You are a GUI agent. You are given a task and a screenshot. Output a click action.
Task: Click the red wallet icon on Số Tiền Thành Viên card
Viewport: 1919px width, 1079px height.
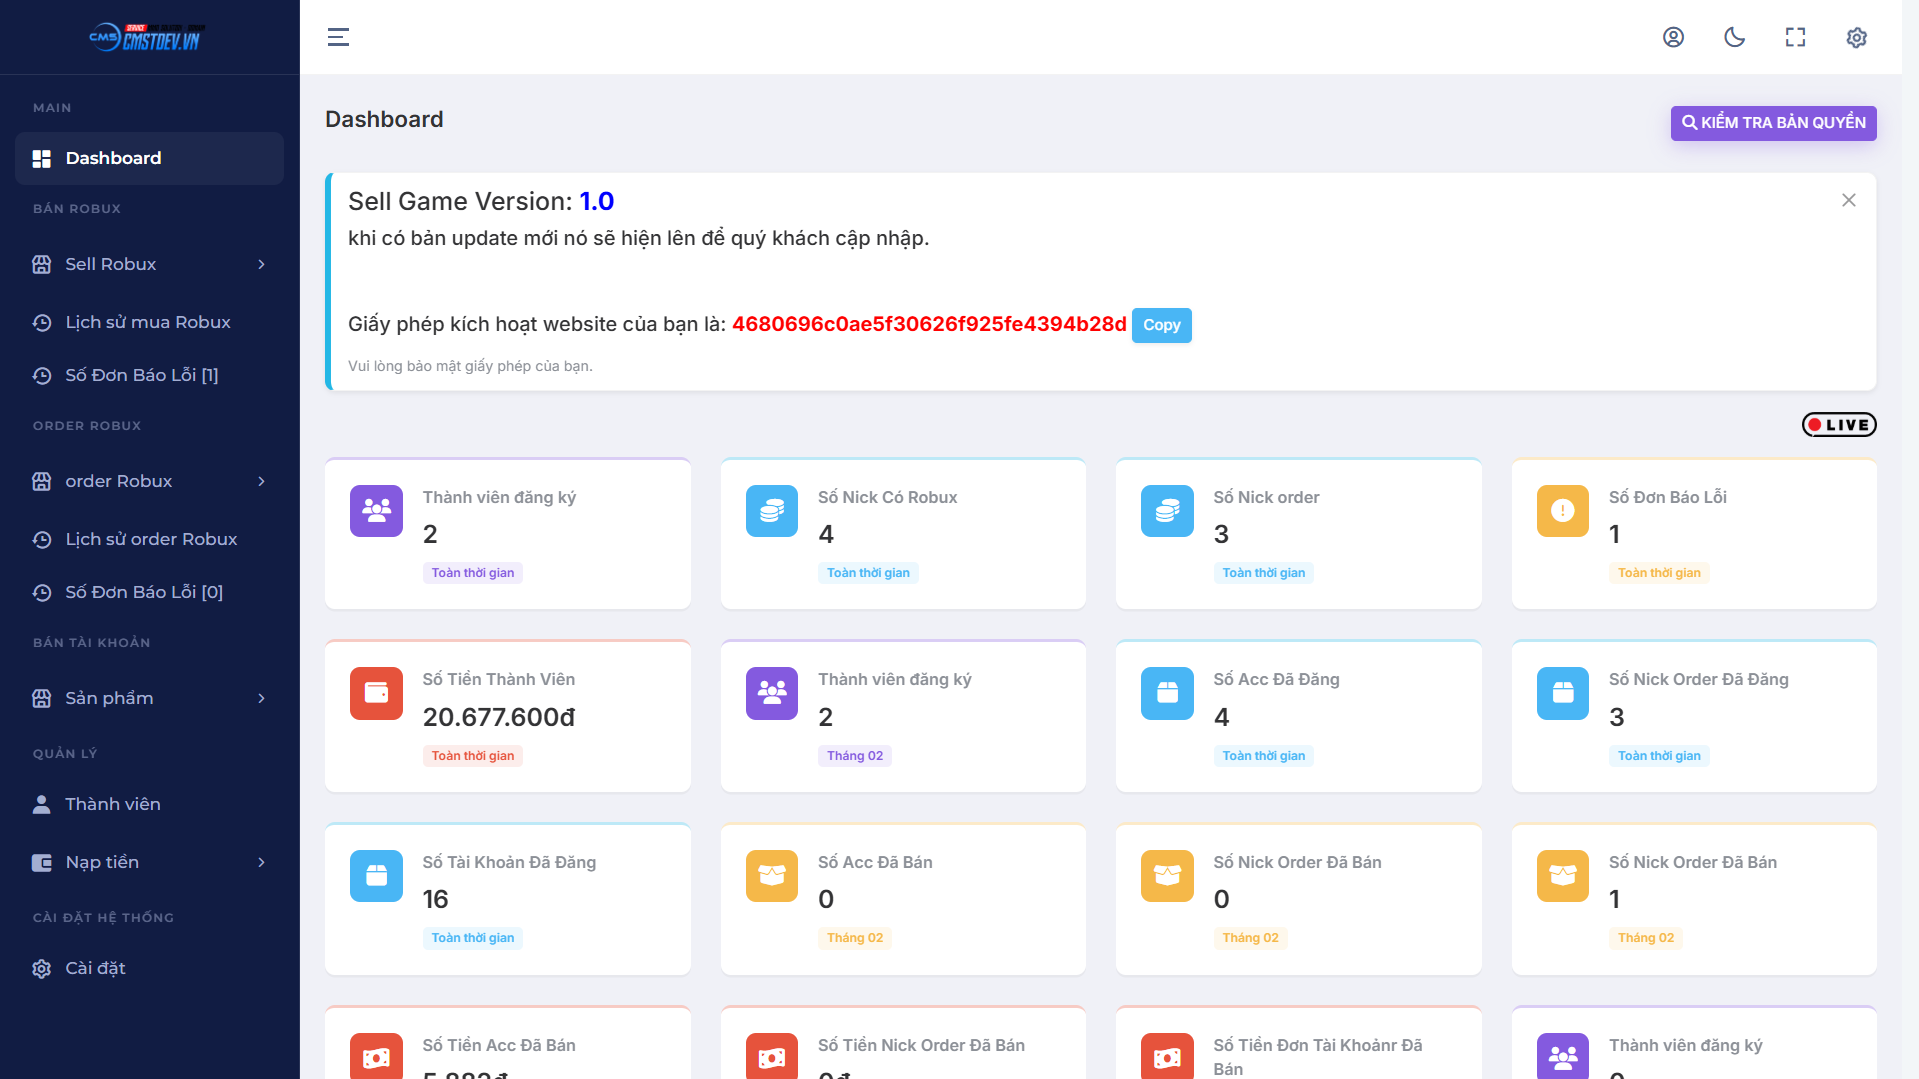point(376,693)
